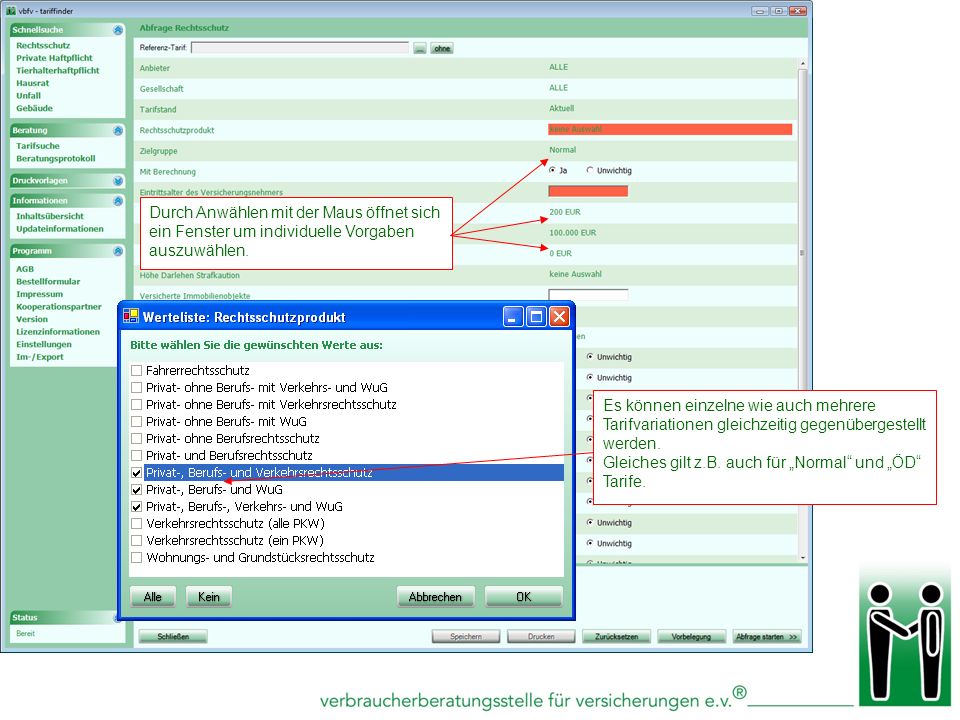Uncheck Privat-, Berufs- und Verkehrsrechtsschutz
The height and width of the screenshot is (720, 960).
click(137, 473)
